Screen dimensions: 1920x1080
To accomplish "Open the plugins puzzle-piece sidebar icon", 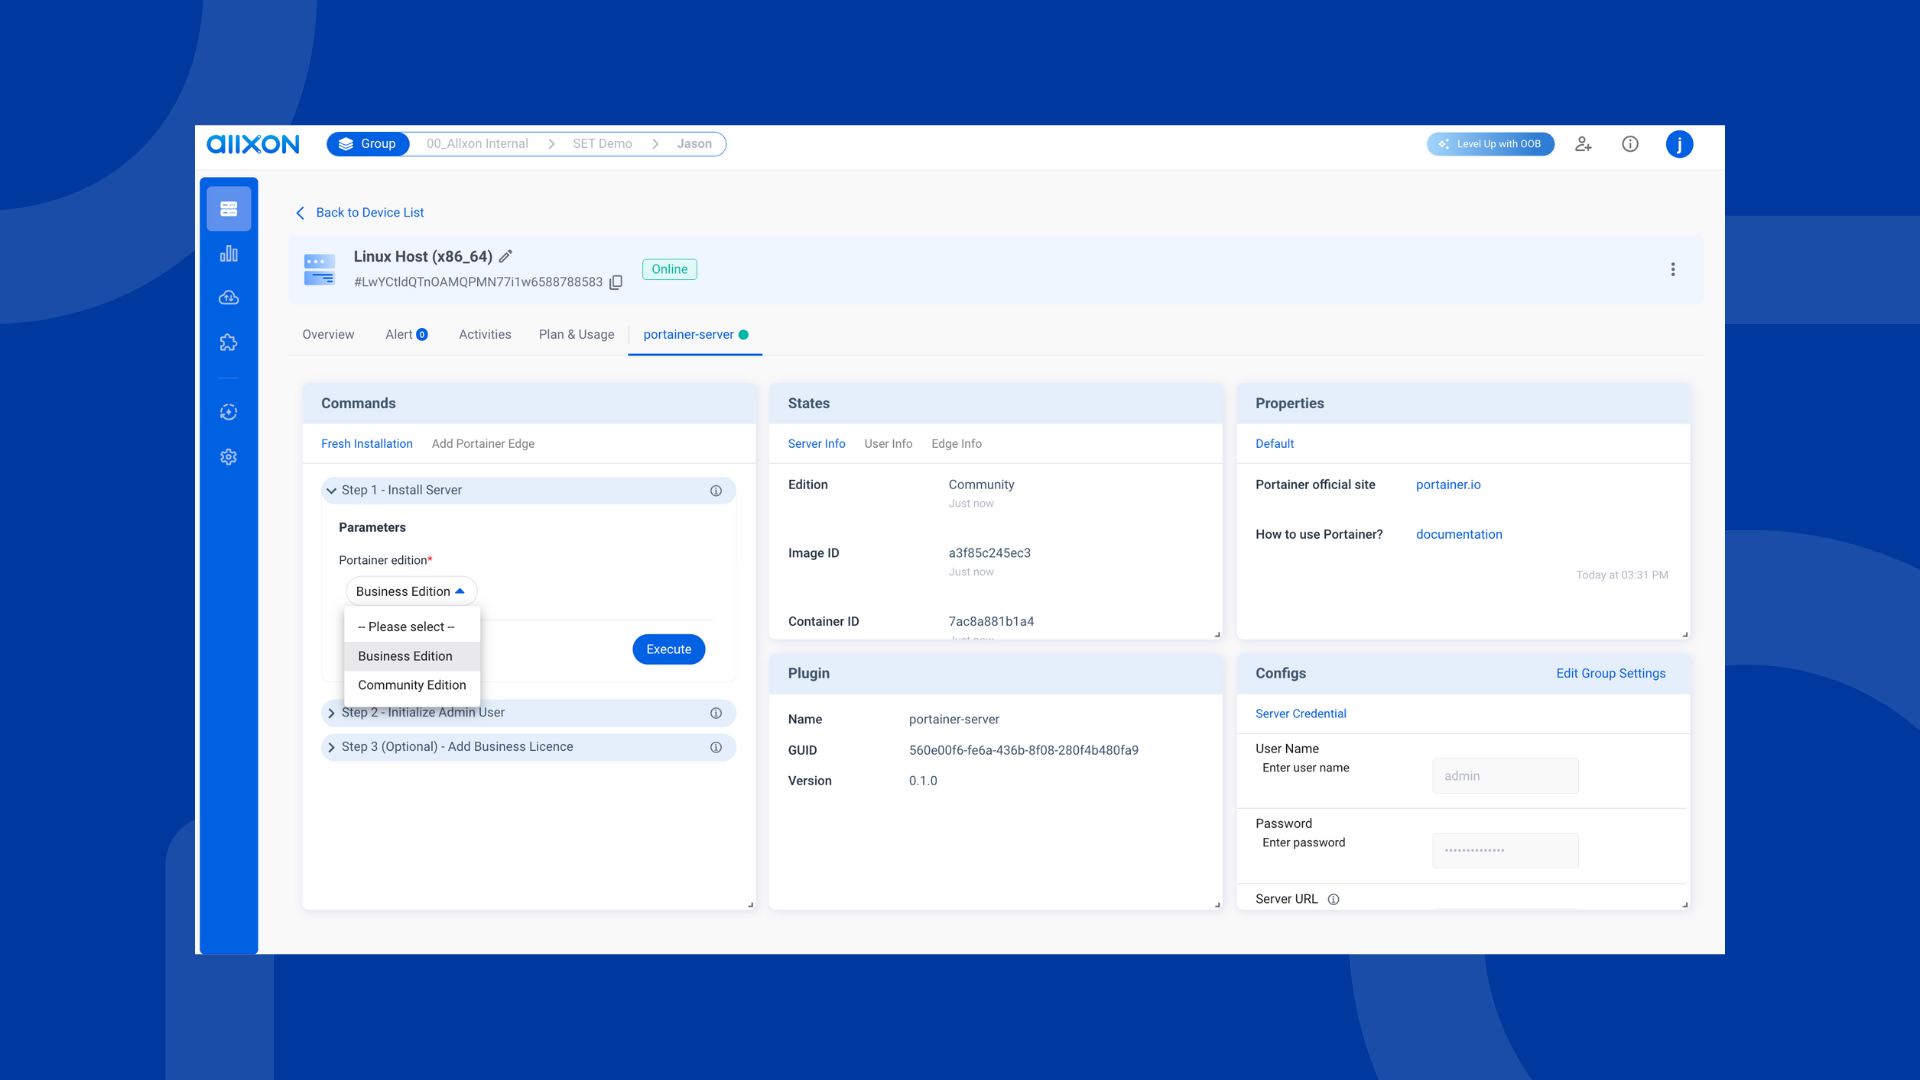I will [x=228, y=342].
